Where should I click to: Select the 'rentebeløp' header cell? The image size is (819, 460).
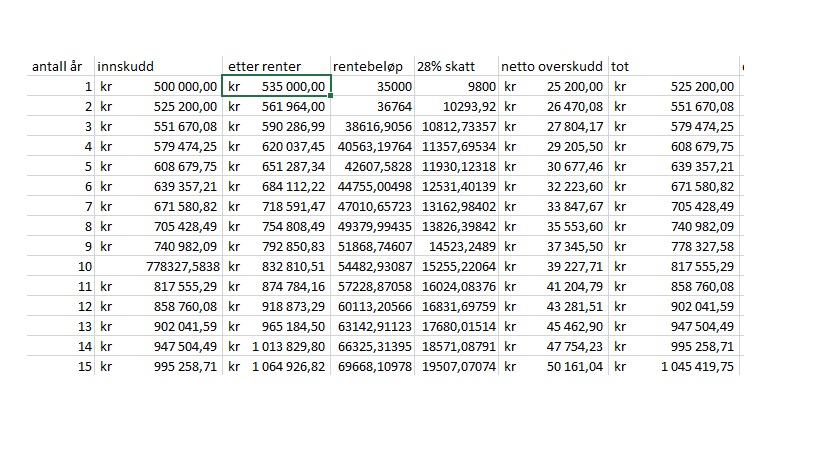(x=372, y=66)
